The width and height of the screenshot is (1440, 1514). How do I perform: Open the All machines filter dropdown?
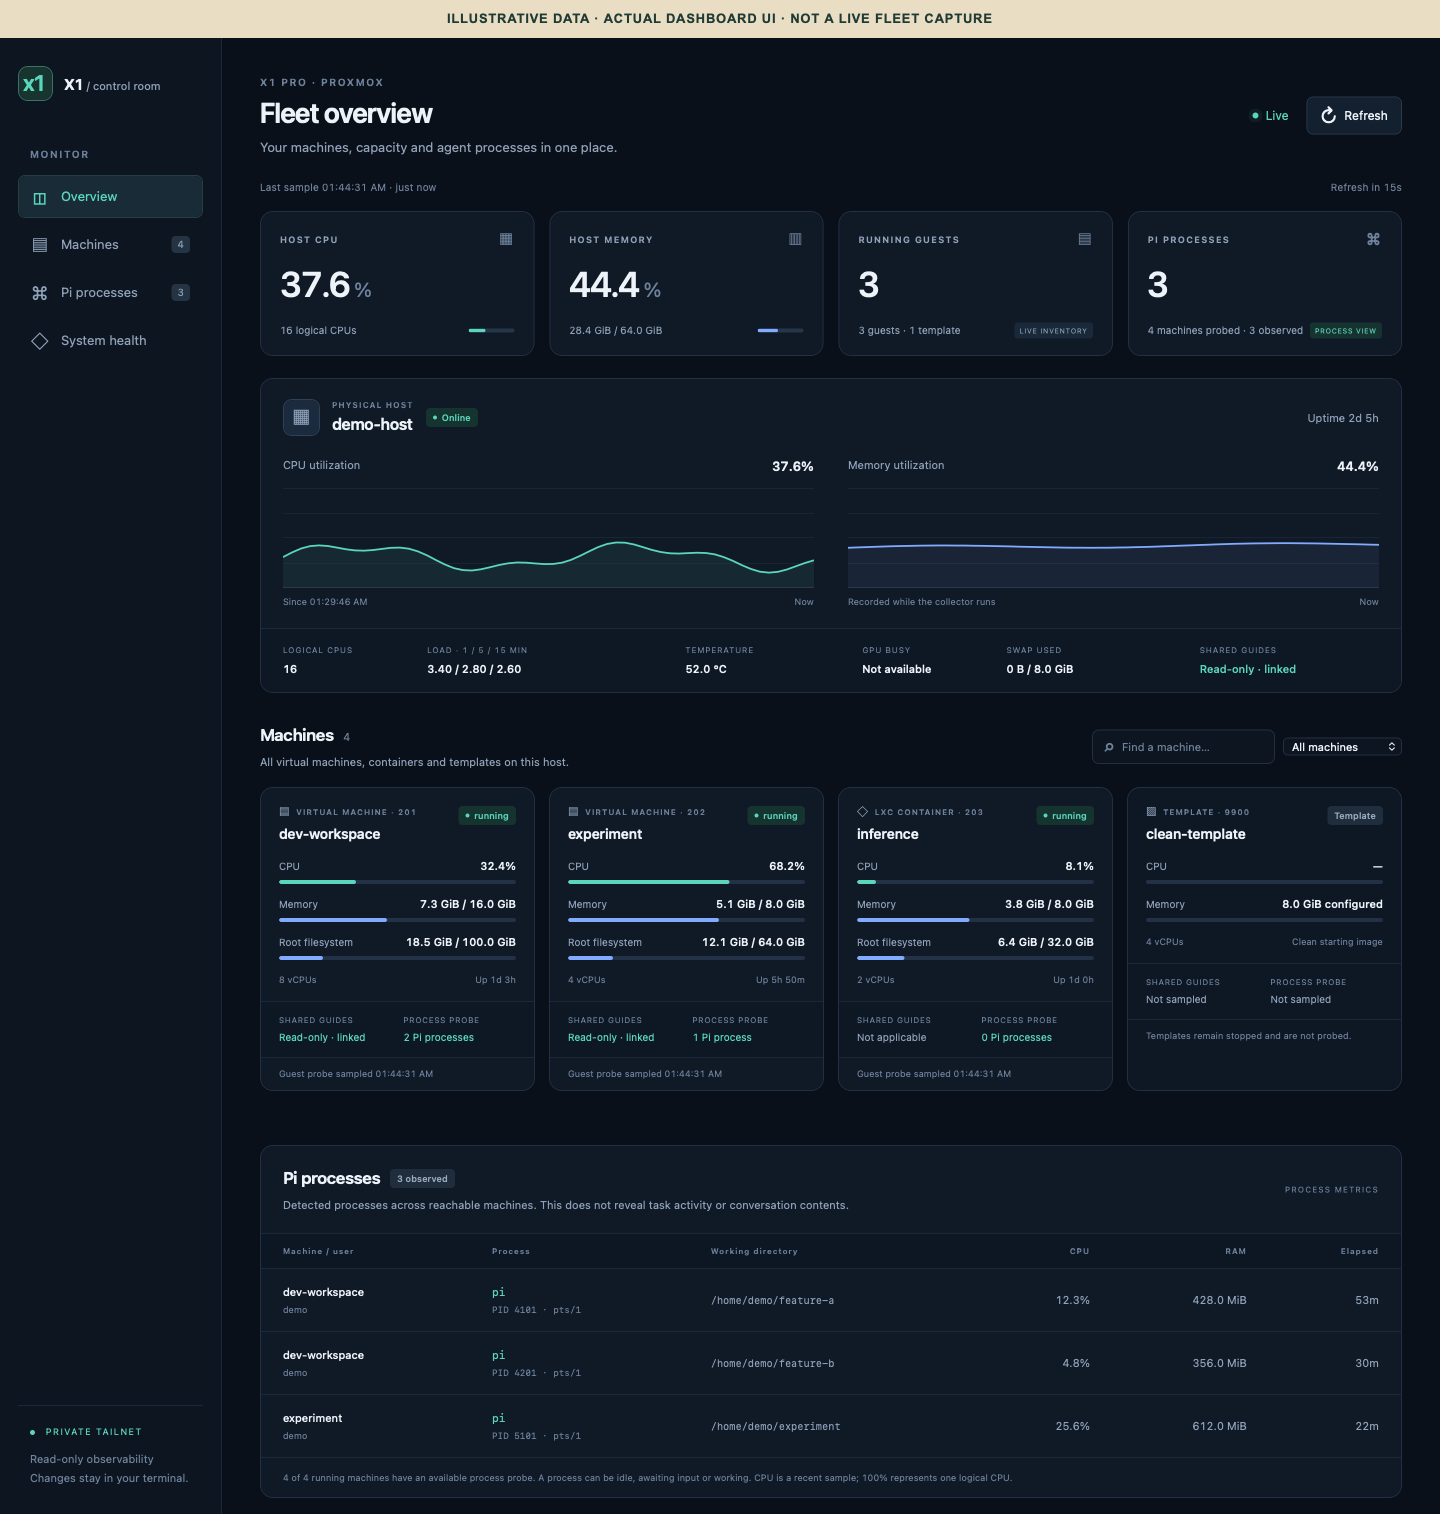point(1342,747)
